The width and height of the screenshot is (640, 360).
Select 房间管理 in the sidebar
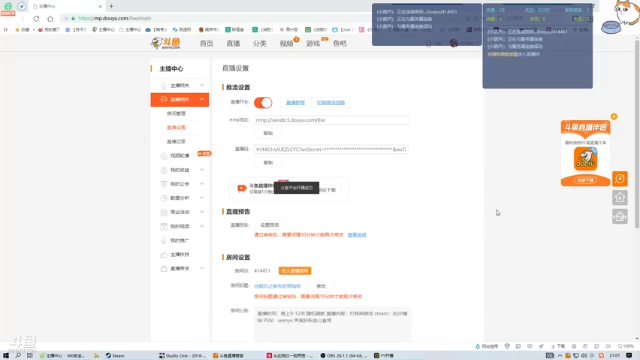(176, 113)
